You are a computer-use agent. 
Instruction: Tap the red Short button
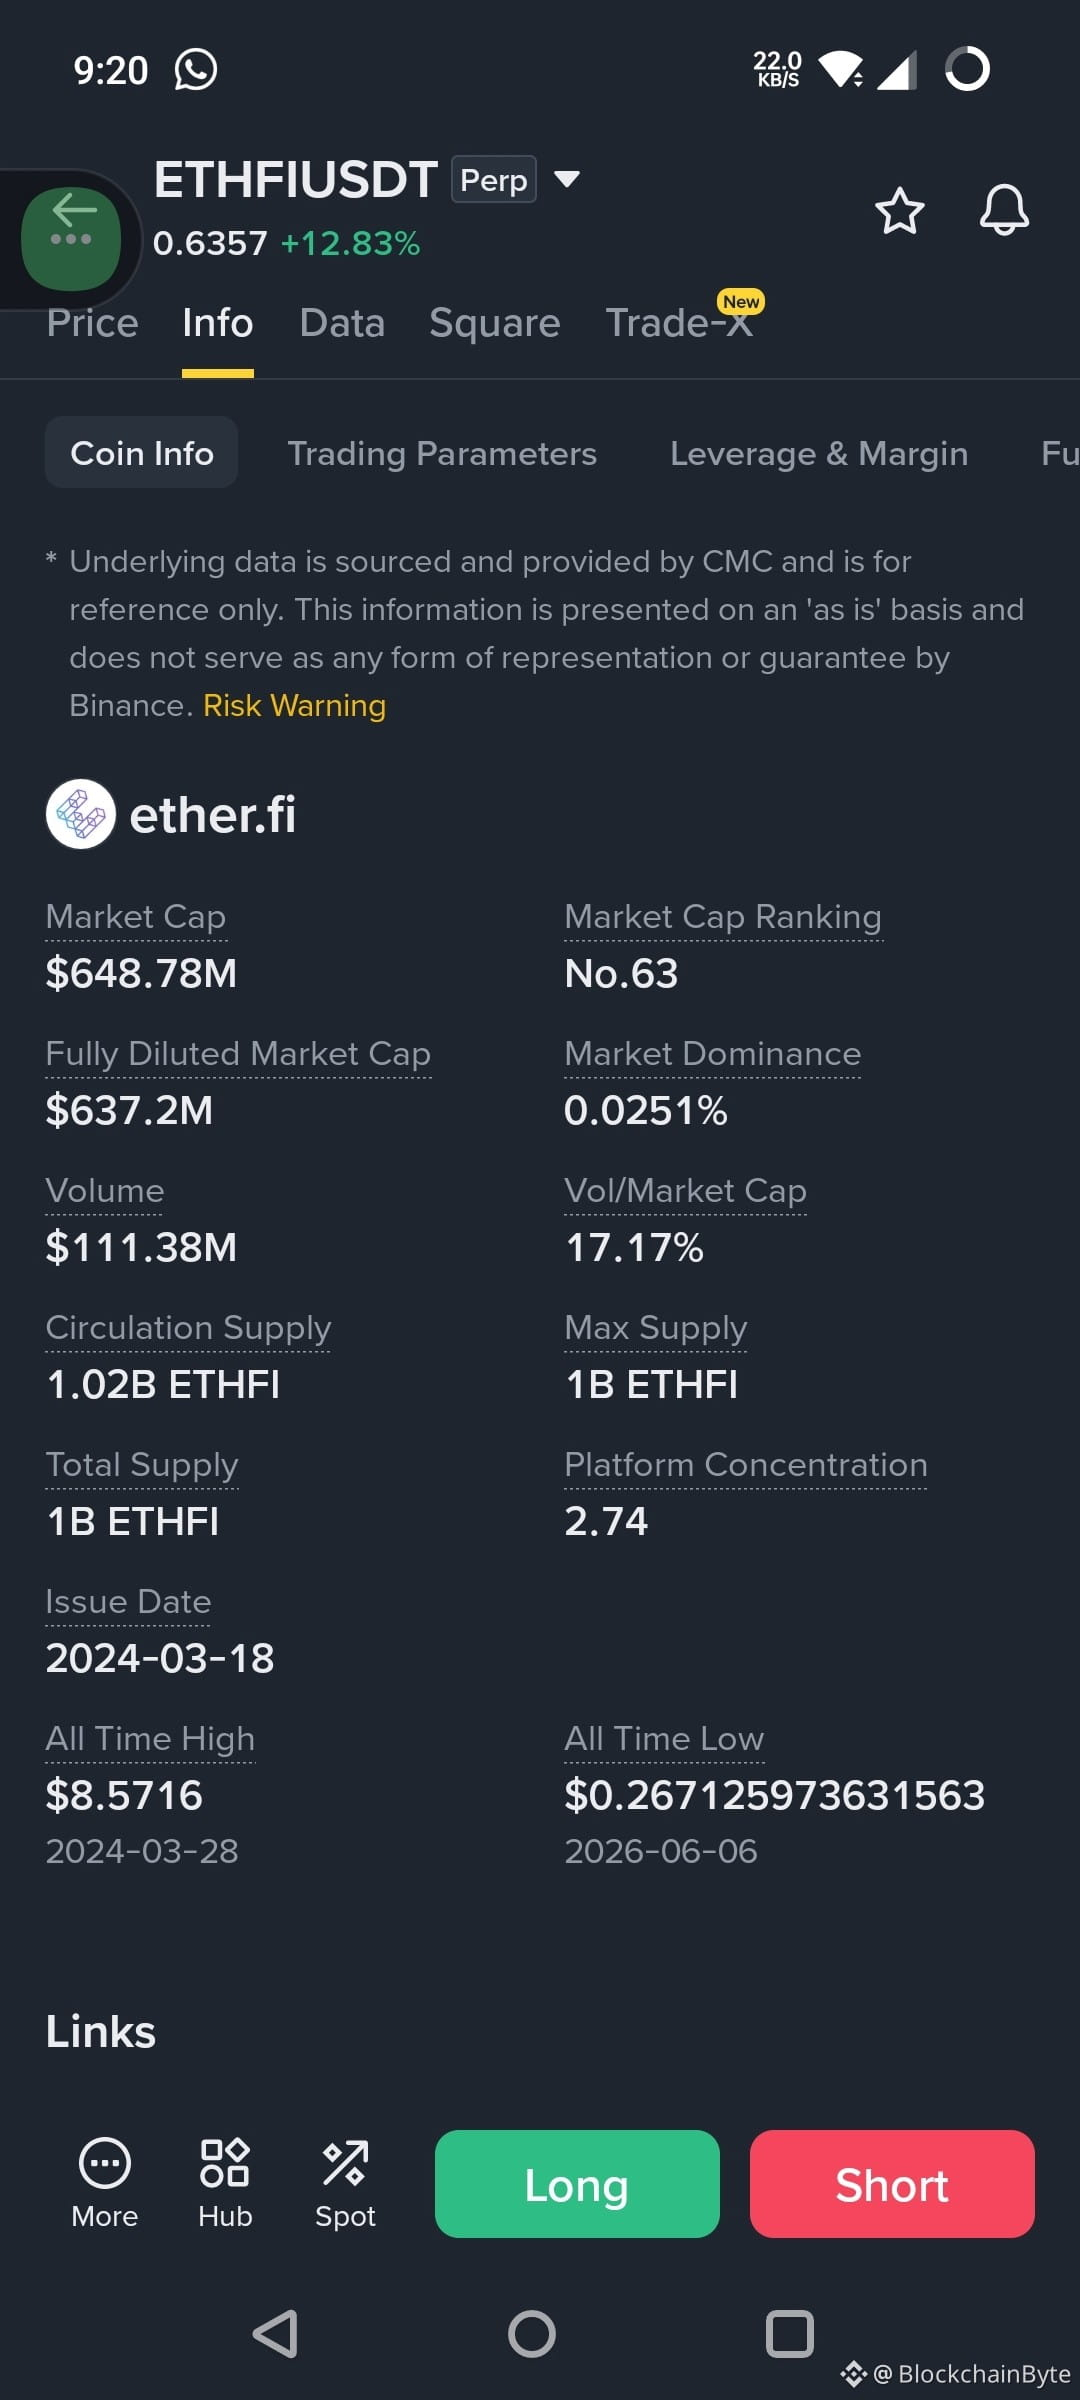tap(892, 2184)
